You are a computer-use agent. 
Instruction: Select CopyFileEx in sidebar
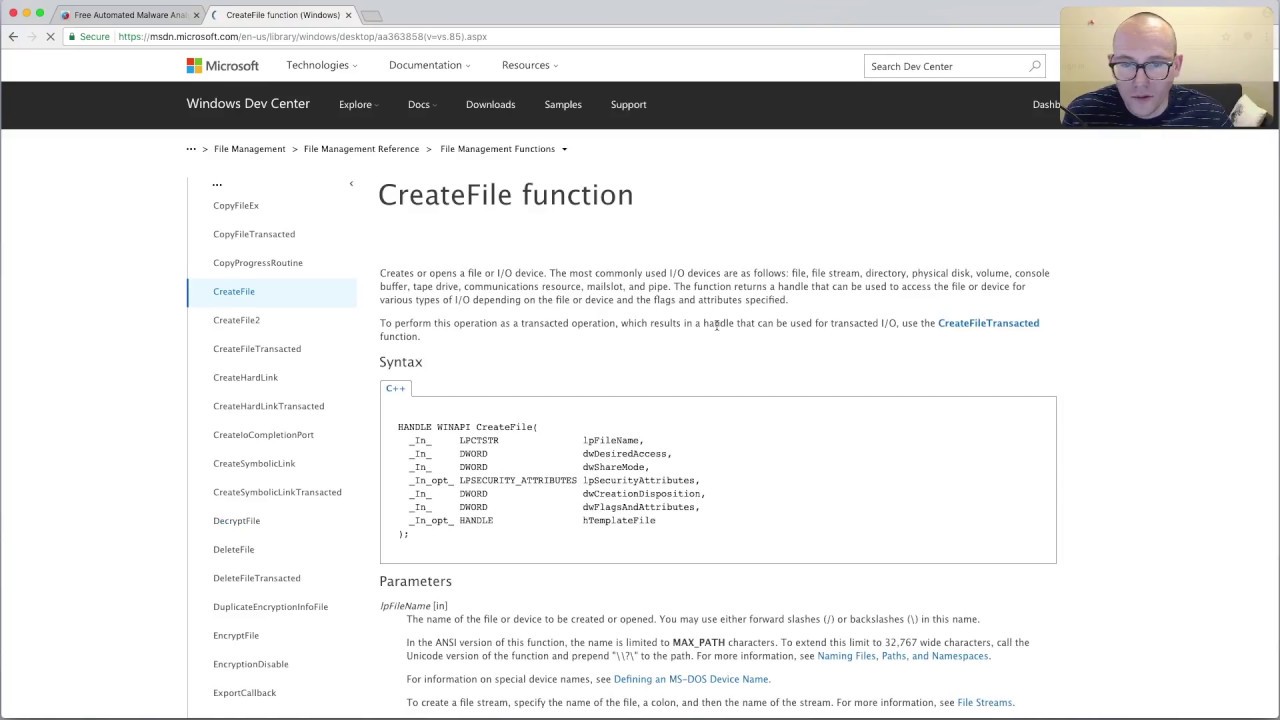[x=236, y=206]
